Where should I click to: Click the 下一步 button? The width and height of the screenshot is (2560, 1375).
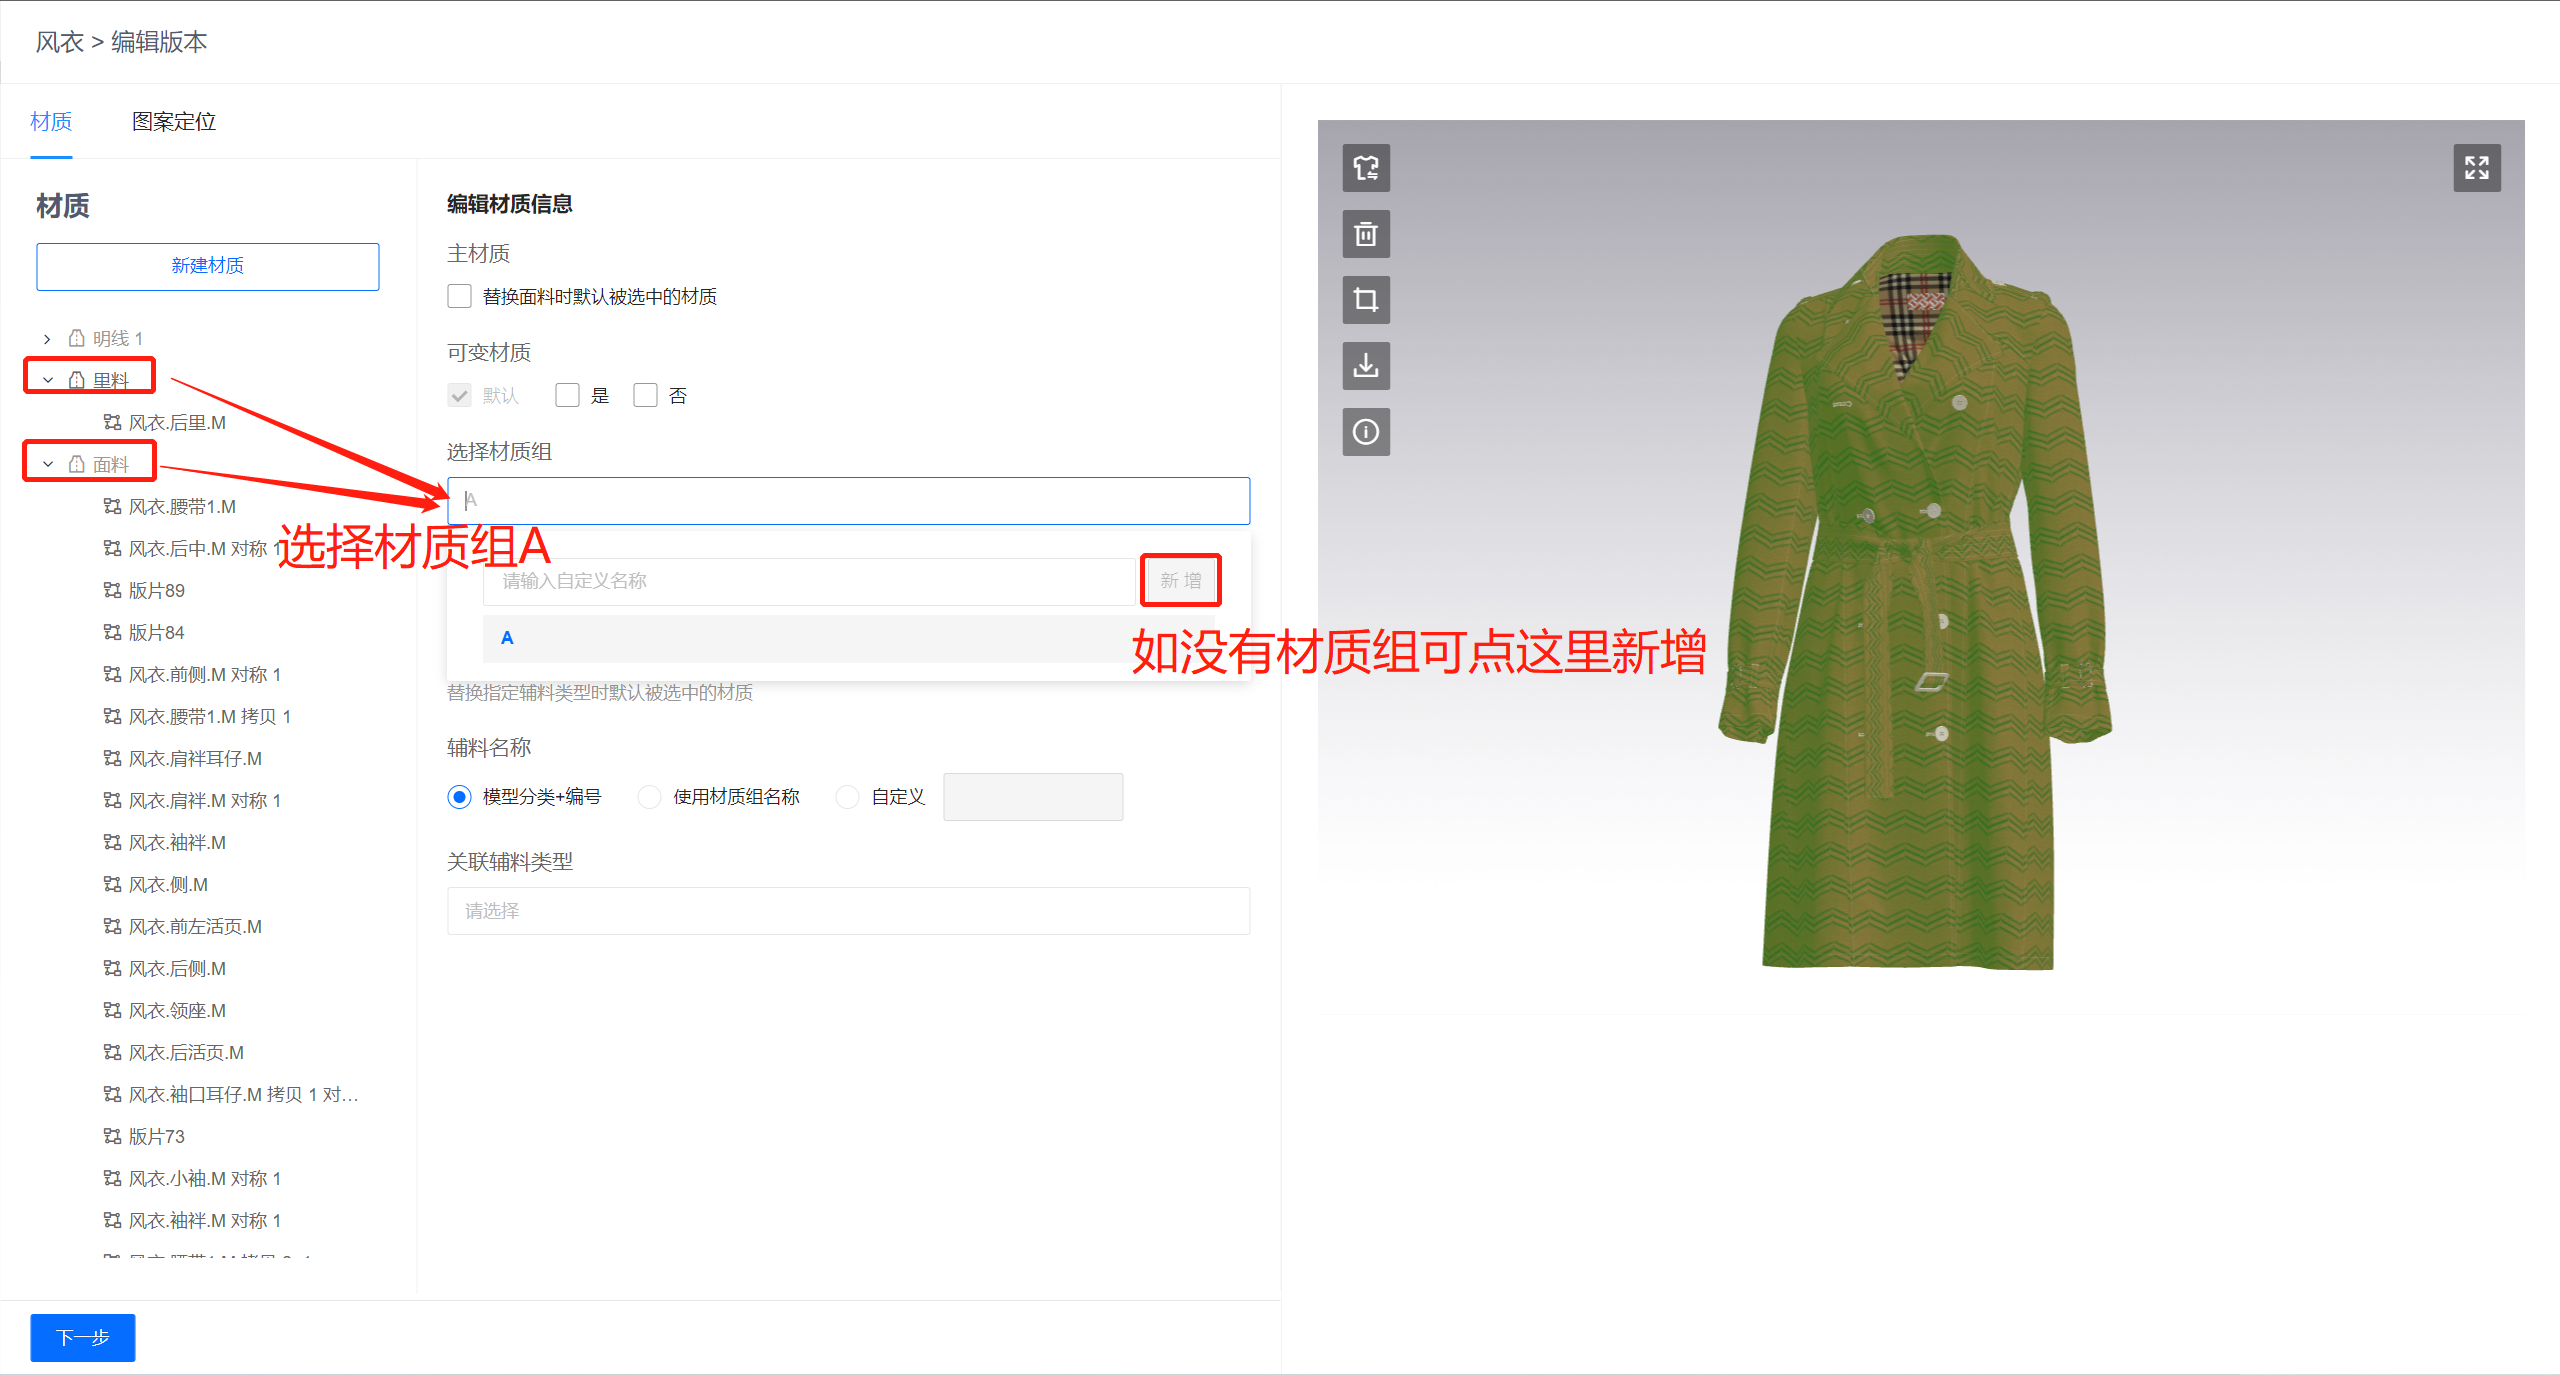(x=83, y=1337)
